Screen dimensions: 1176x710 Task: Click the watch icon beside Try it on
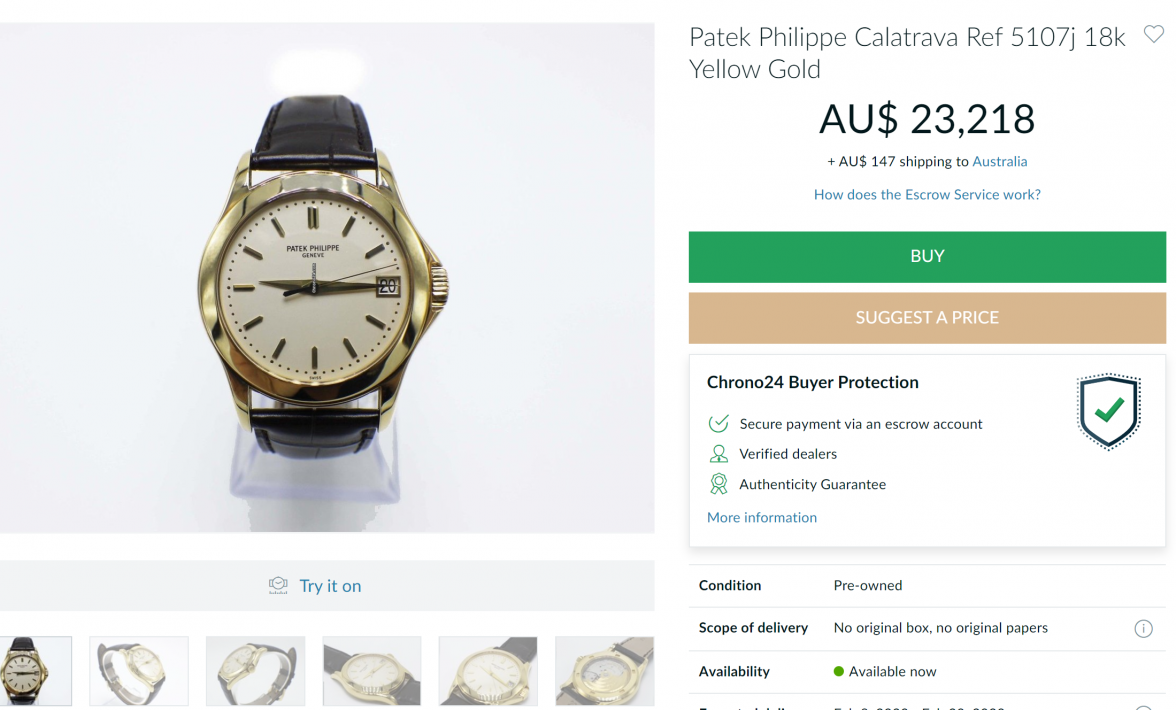[278, 586]
